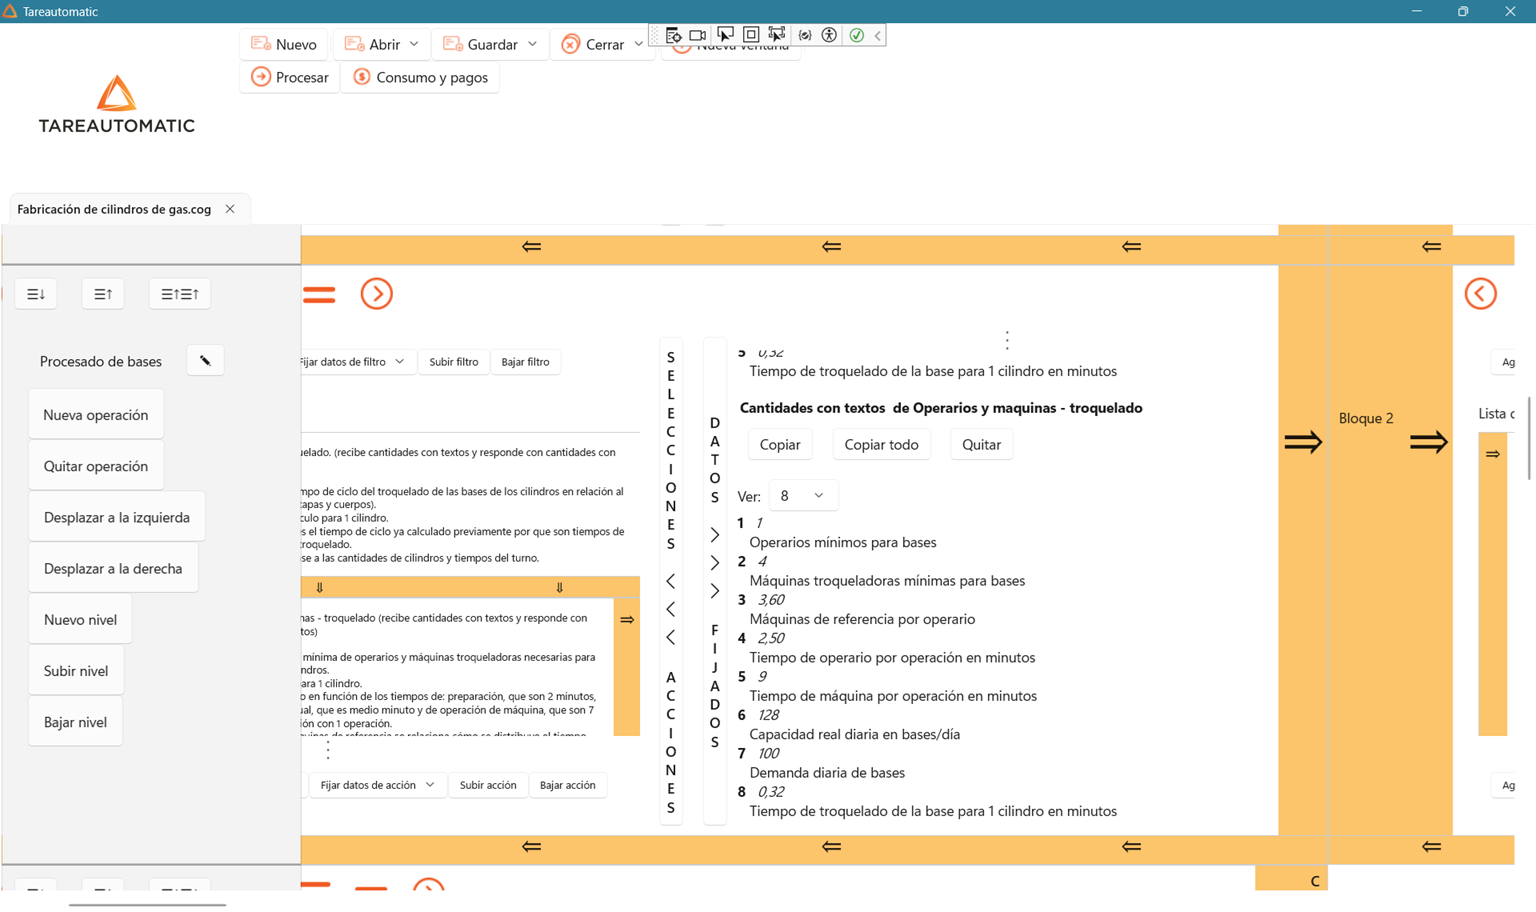Click the Nuevo button
Screen dimensions: 1536x912
click(284, 44)
